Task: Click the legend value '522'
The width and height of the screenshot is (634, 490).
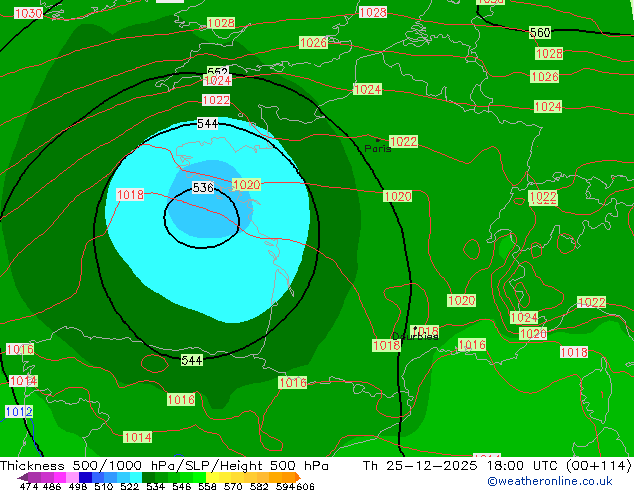Action: pos(129,486)
